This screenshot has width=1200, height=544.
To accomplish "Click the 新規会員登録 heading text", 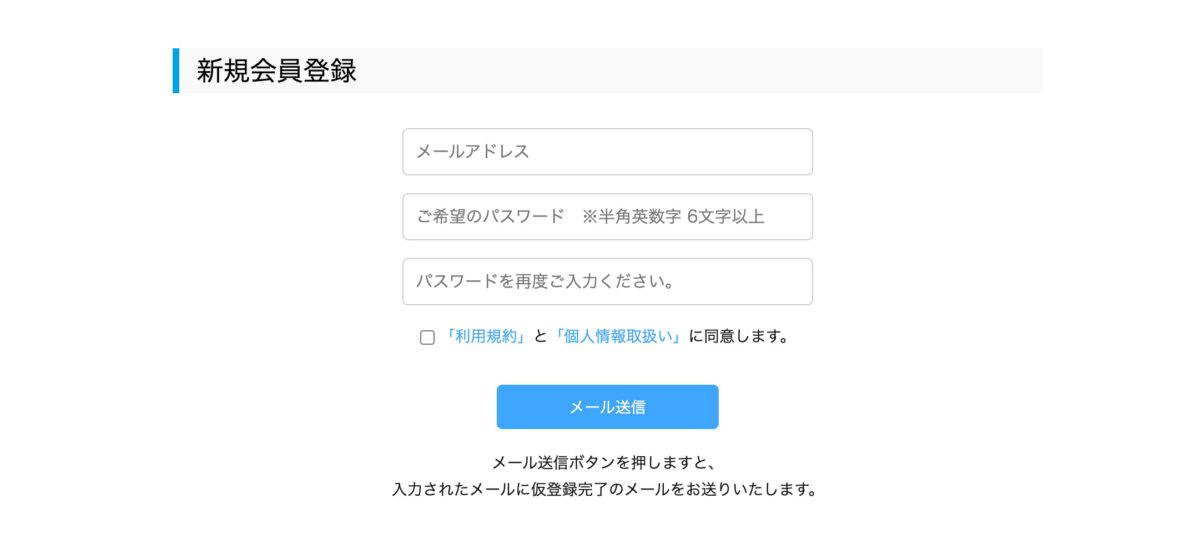I will coord(276,71).
